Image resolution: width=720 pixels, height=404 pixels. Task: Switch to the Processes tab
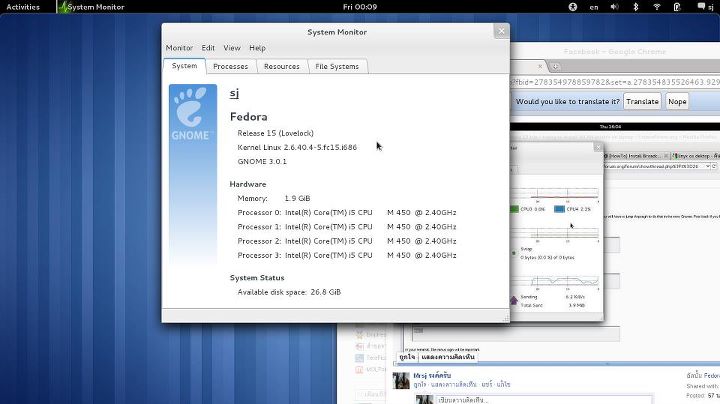(231, 67)
